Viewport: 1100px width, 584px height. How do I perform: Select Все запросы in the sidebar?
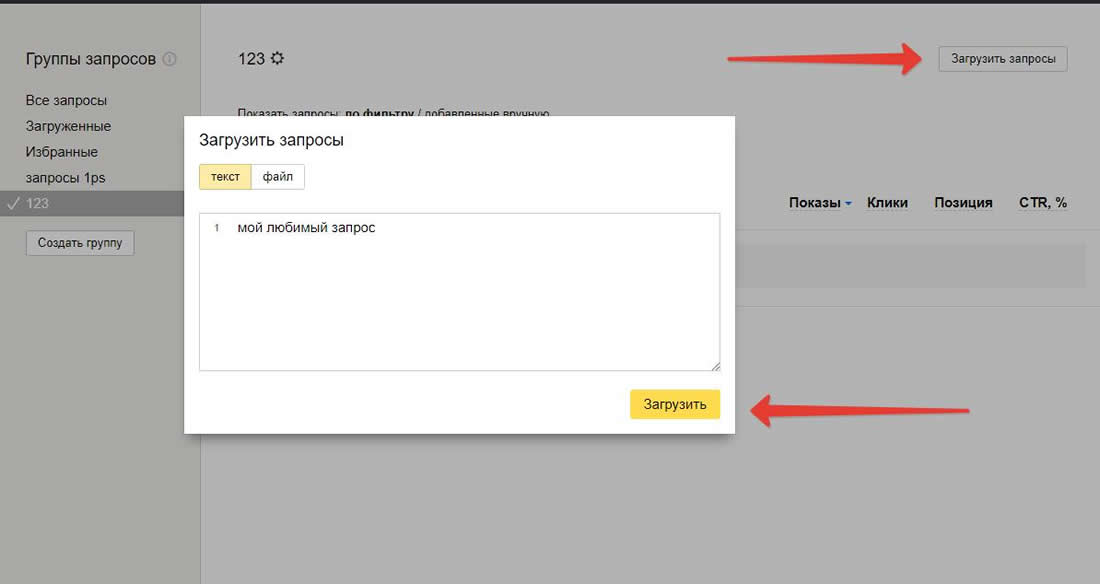(x=66, y=100)
